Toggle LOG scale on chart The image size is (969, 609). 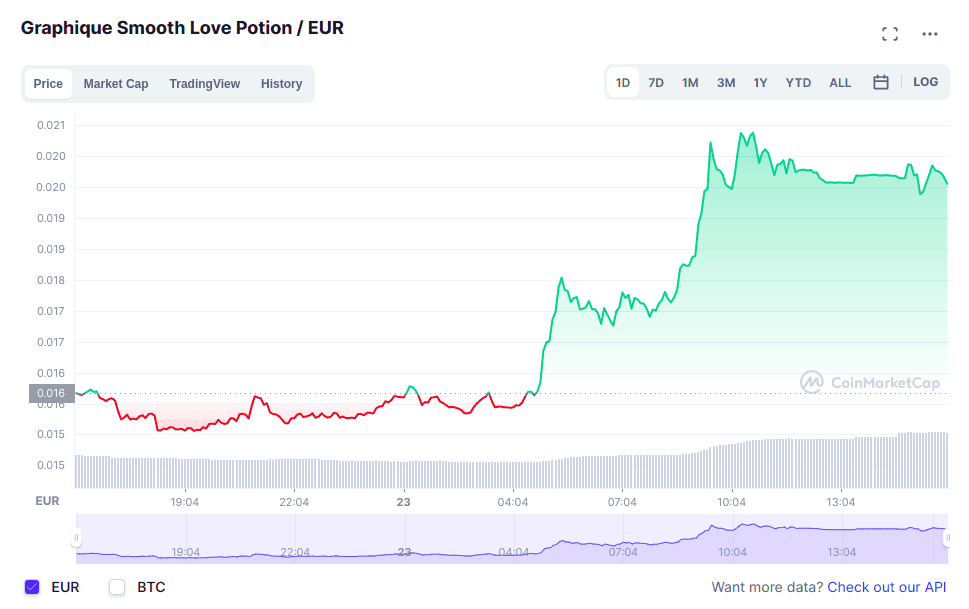tap(925, 82)
